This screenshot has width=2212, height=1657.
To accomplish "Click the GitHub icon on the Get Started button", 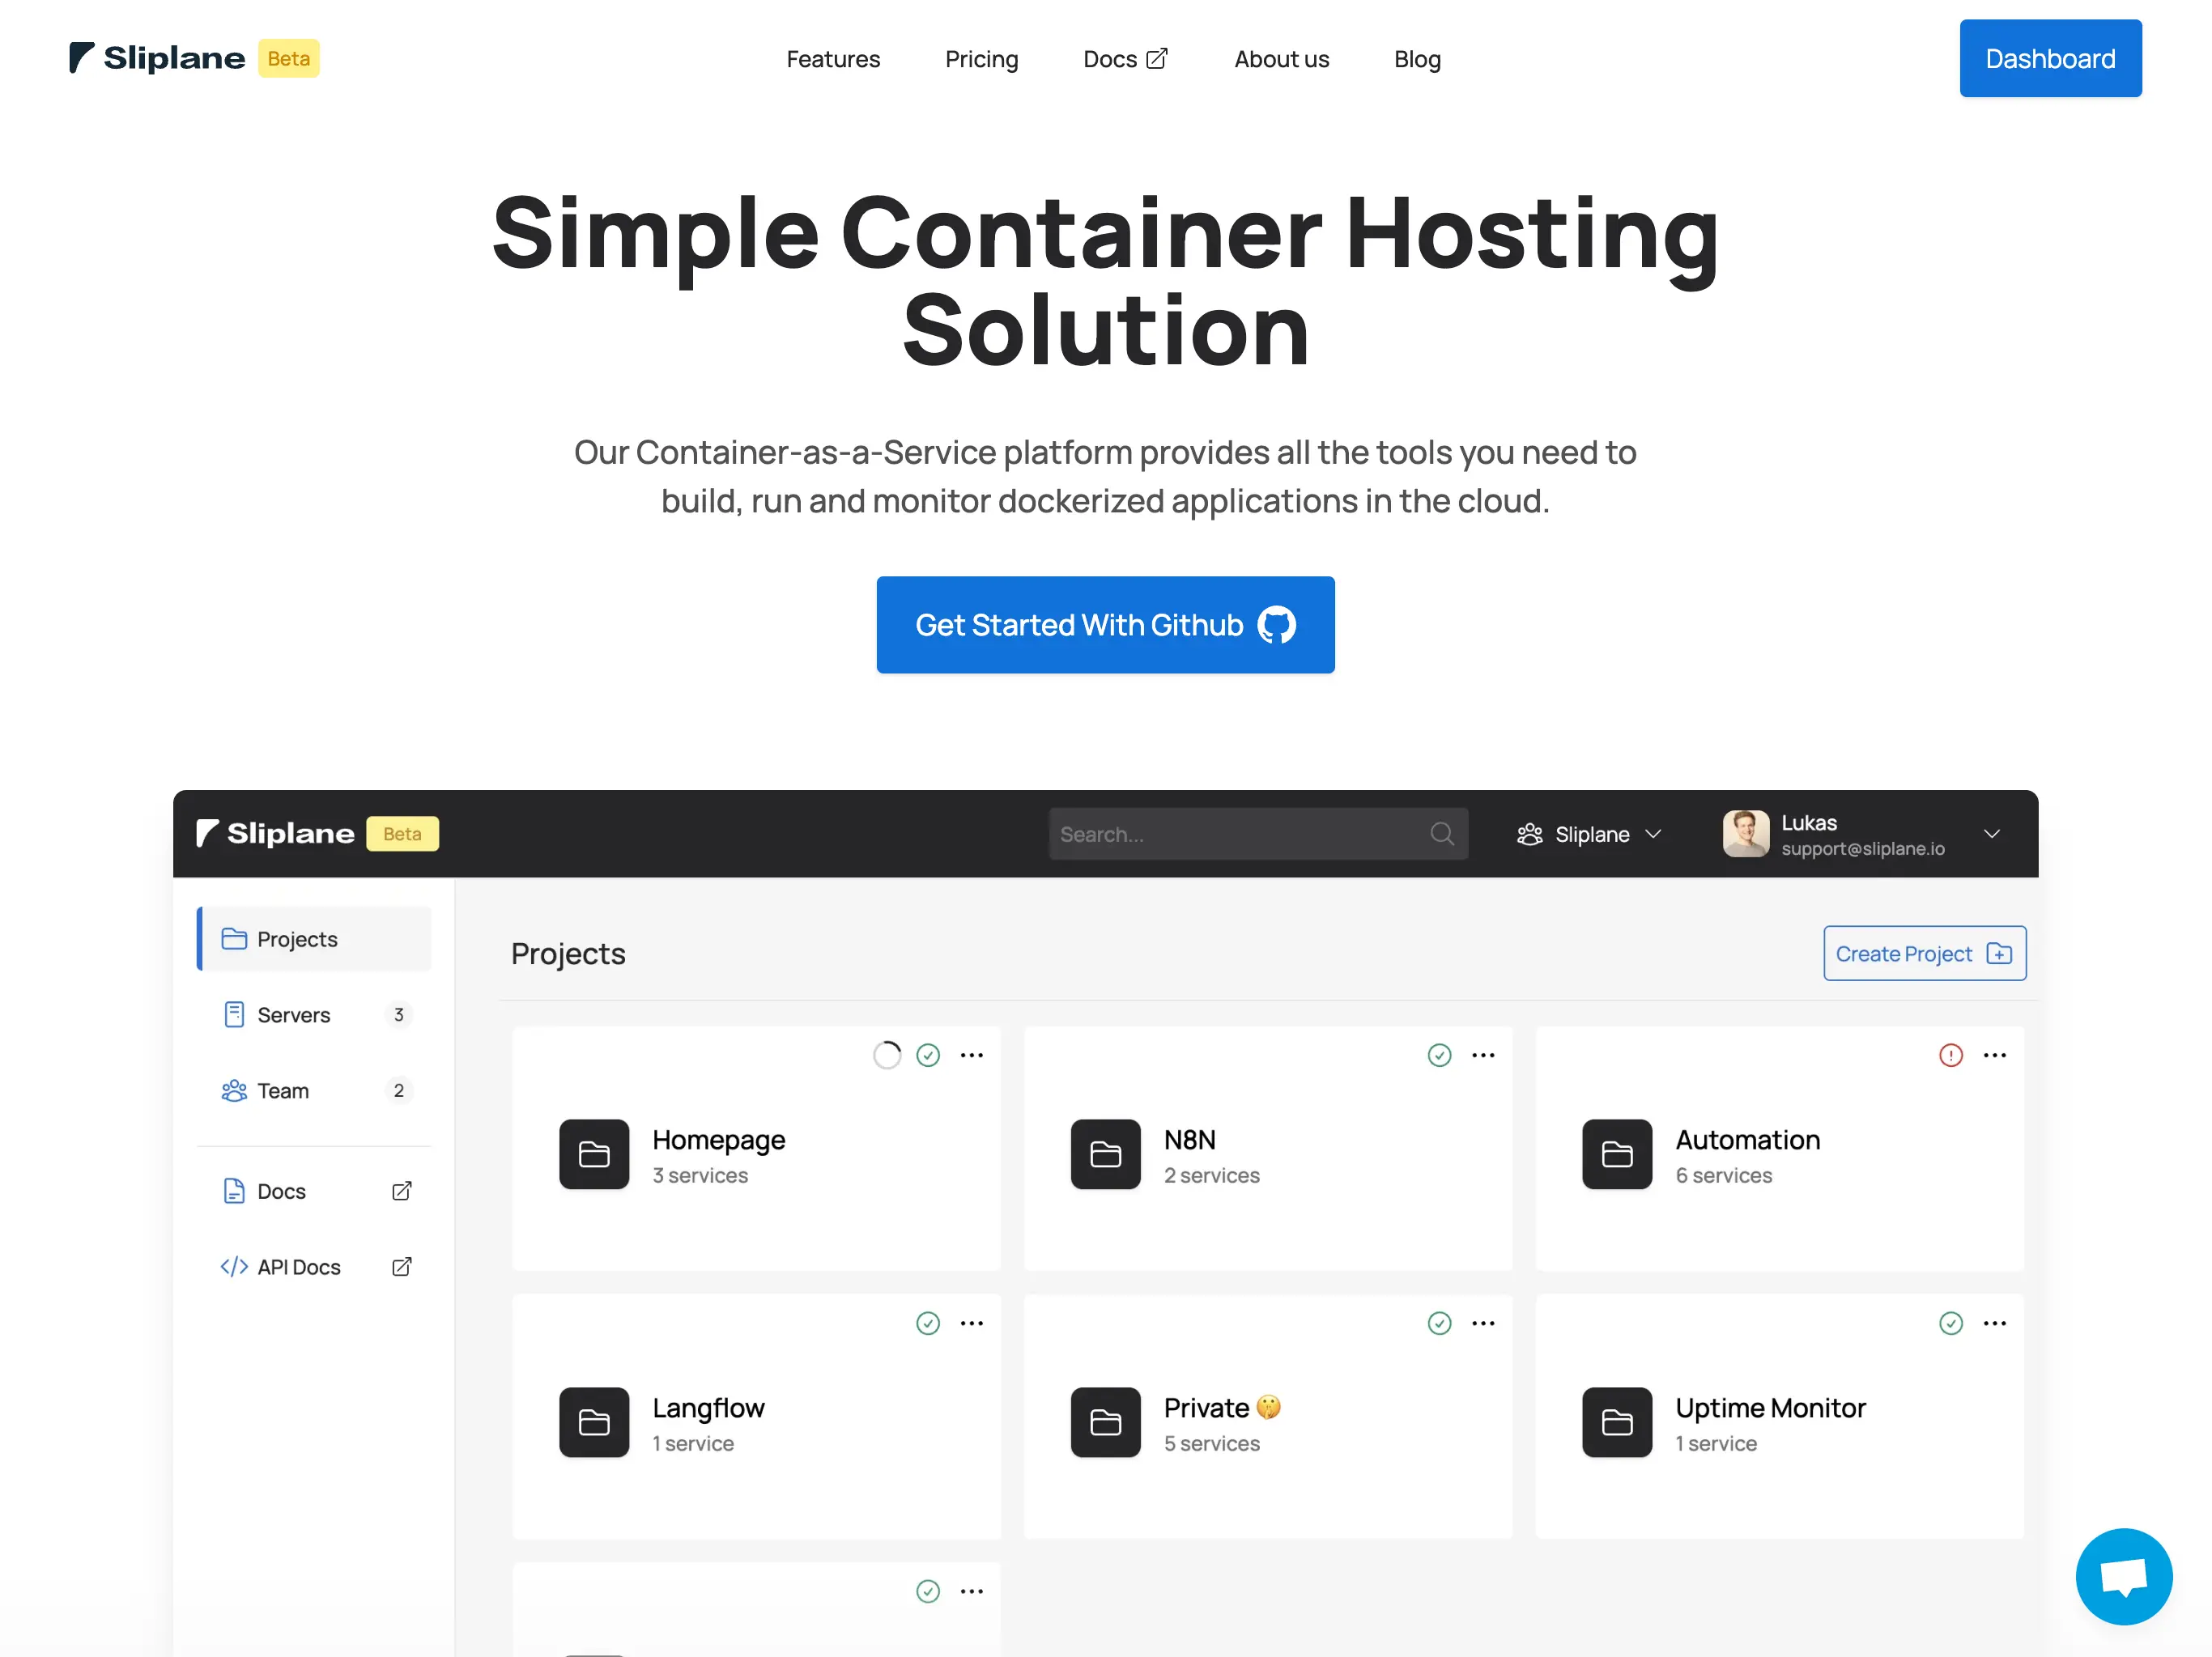I will pyautogui.click(x=1276, y=624).
